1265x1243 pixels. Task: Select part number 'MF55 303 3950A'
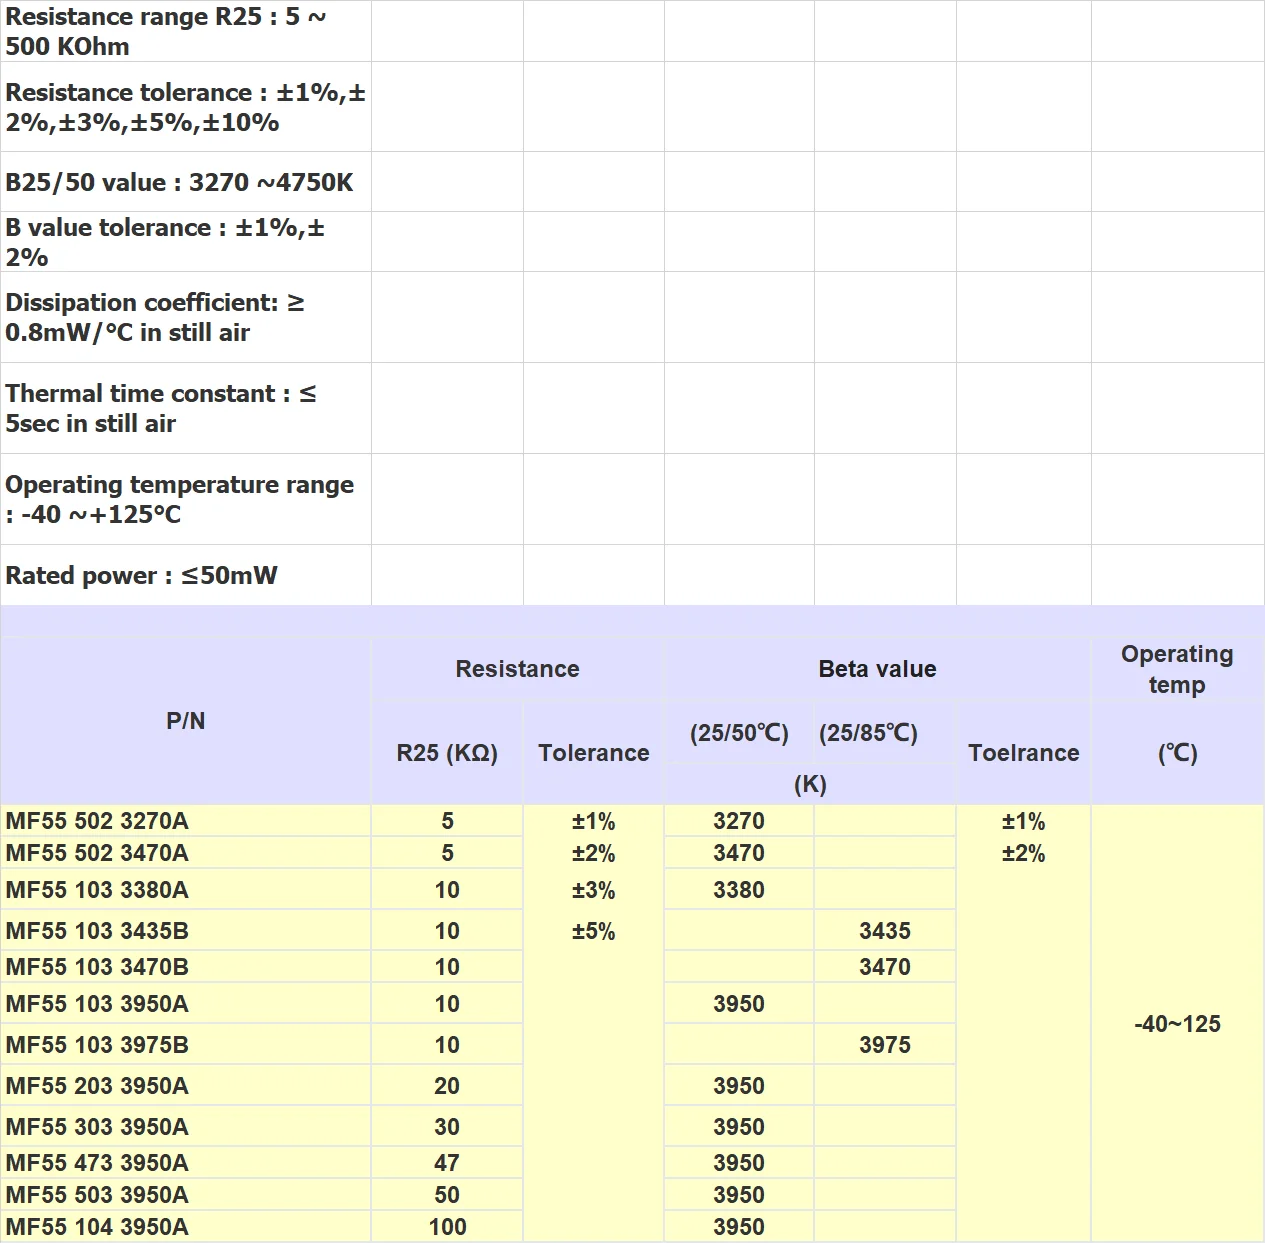tap(185, 1127)
